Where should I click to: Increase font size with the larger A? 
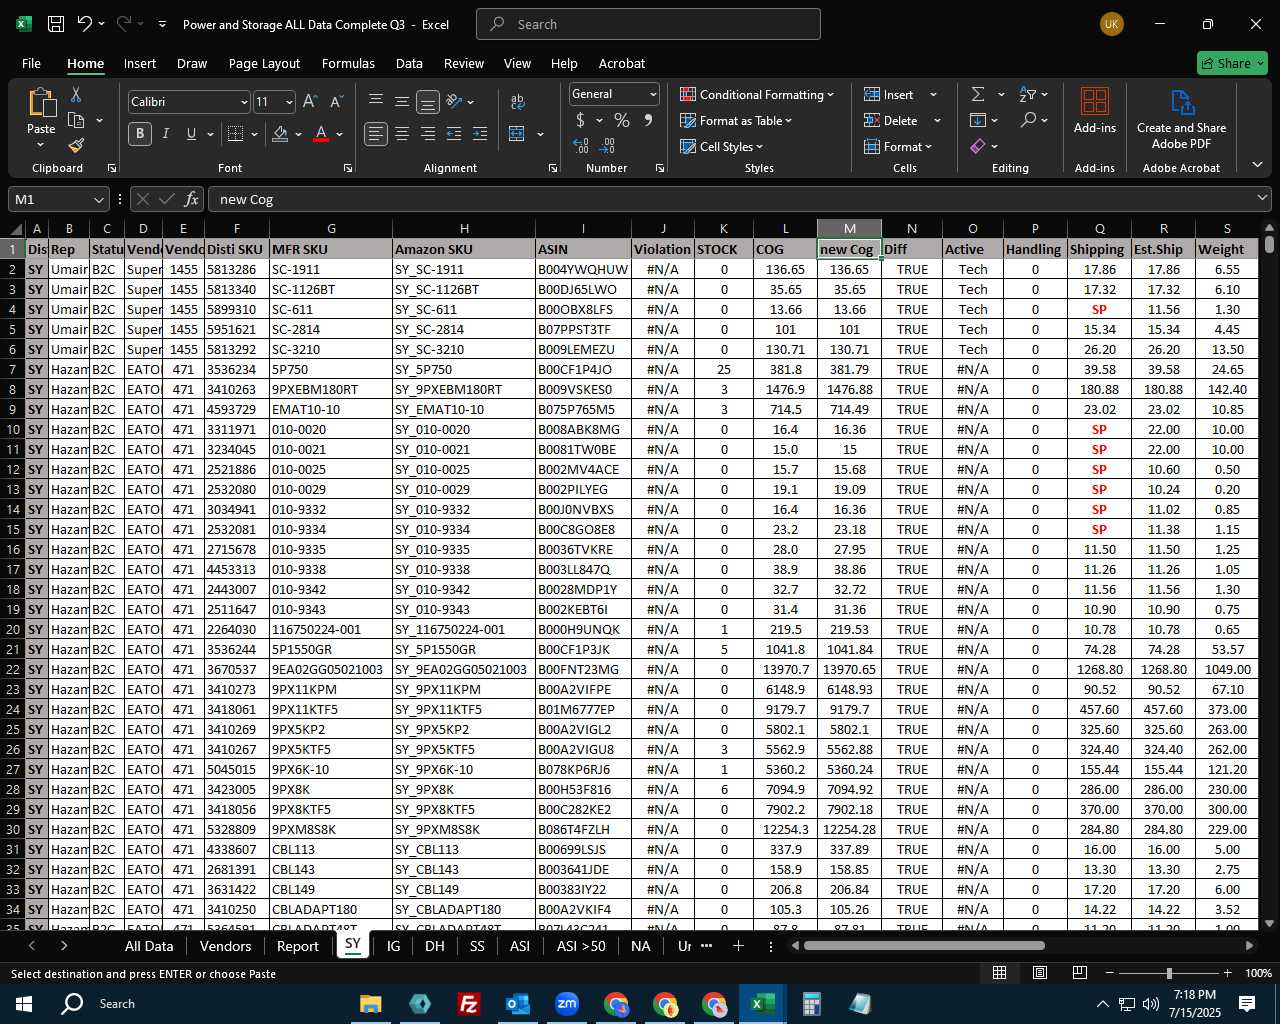310,102
